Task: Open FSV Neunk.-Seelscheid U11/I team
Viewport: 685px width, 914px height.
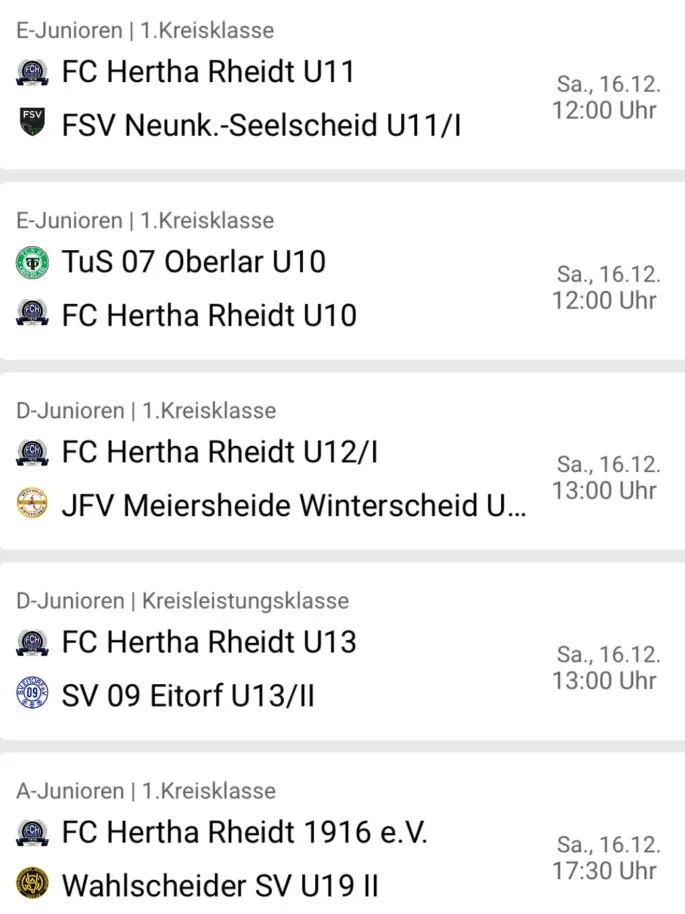Action: pos(262,125)
